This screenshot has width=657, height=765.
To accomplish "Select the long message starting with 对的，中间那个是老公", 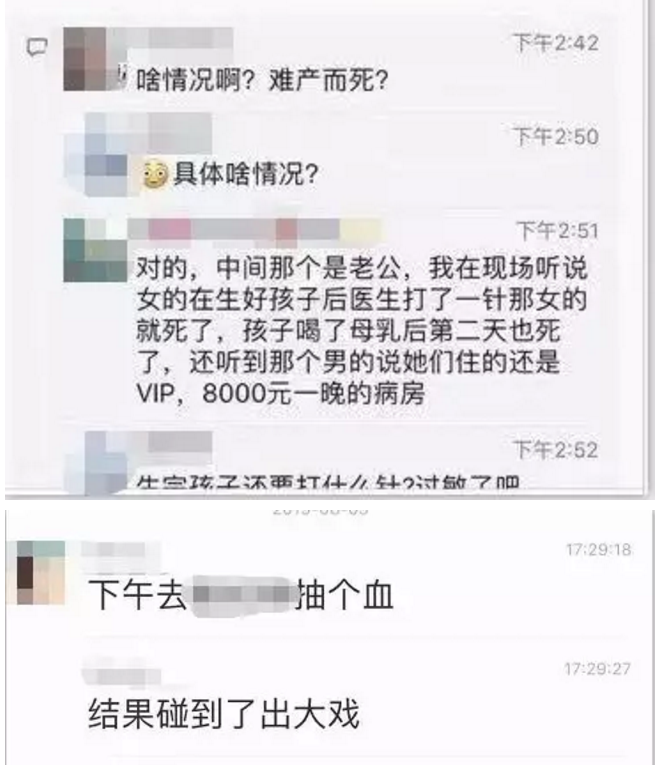I will click(x=362, y=331).
